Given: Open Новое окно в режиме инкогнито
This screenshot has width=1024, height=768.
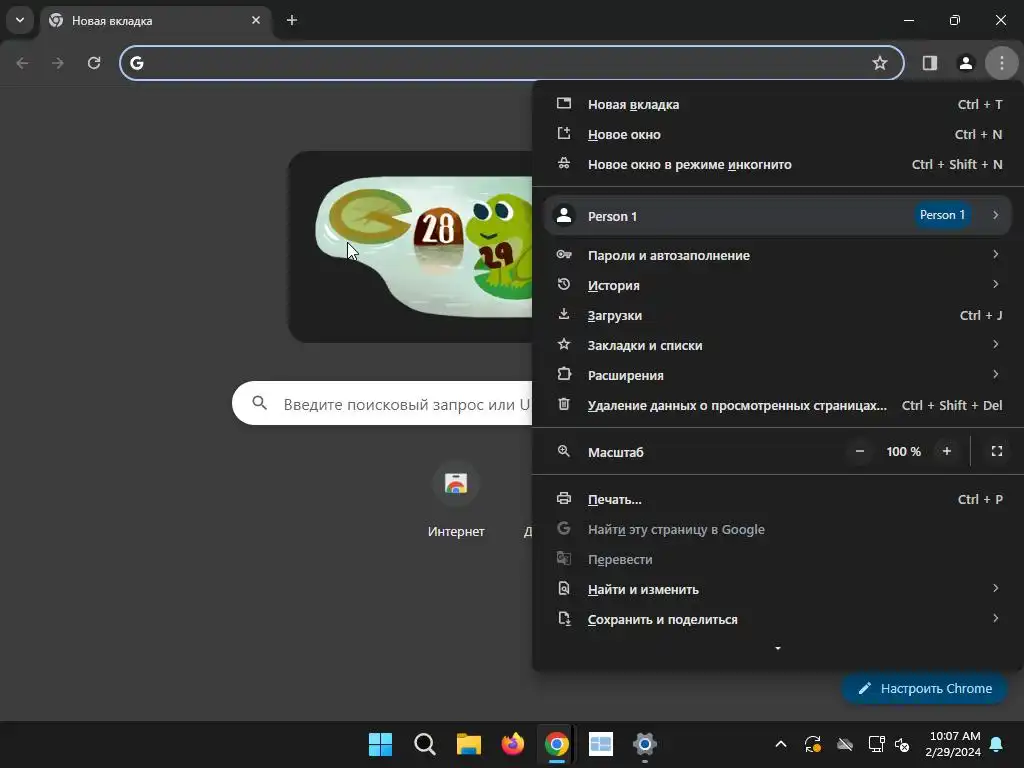Looking at the screenshot, I should 778,165.
